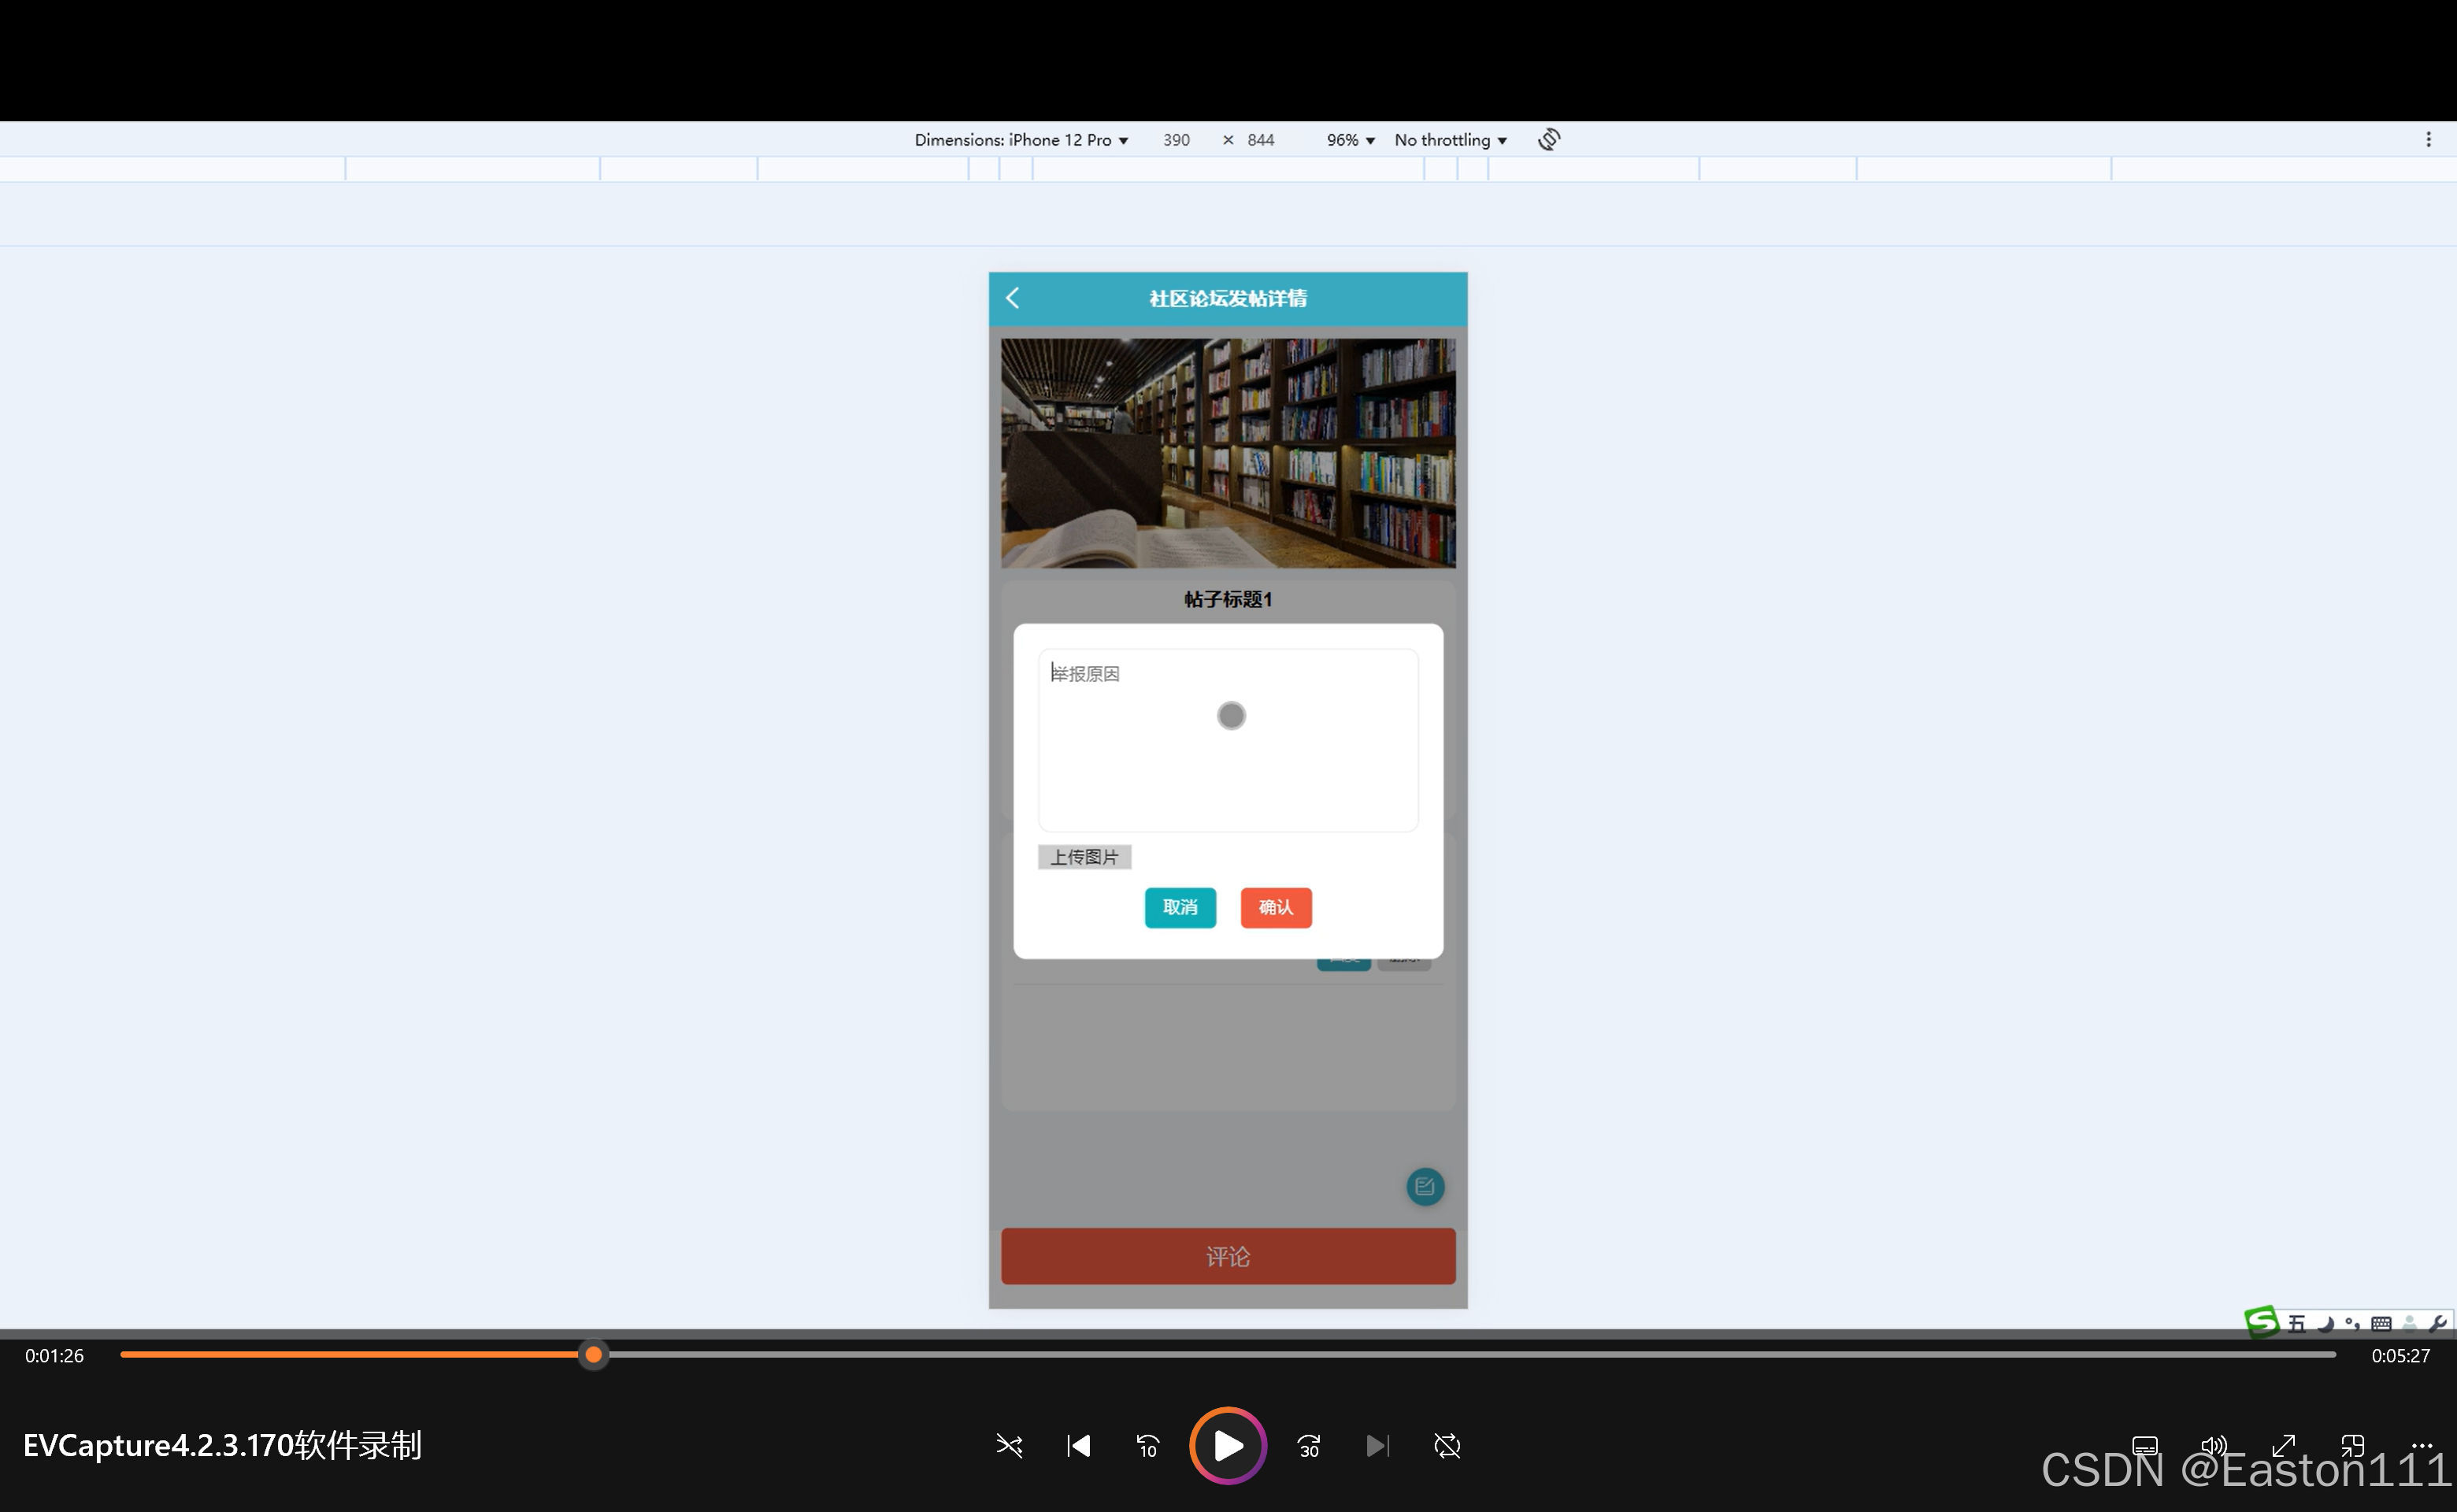Screen dimensions: 2457x1512
Task: Click the rotate device icon
Action: (x=1548, y=140)
